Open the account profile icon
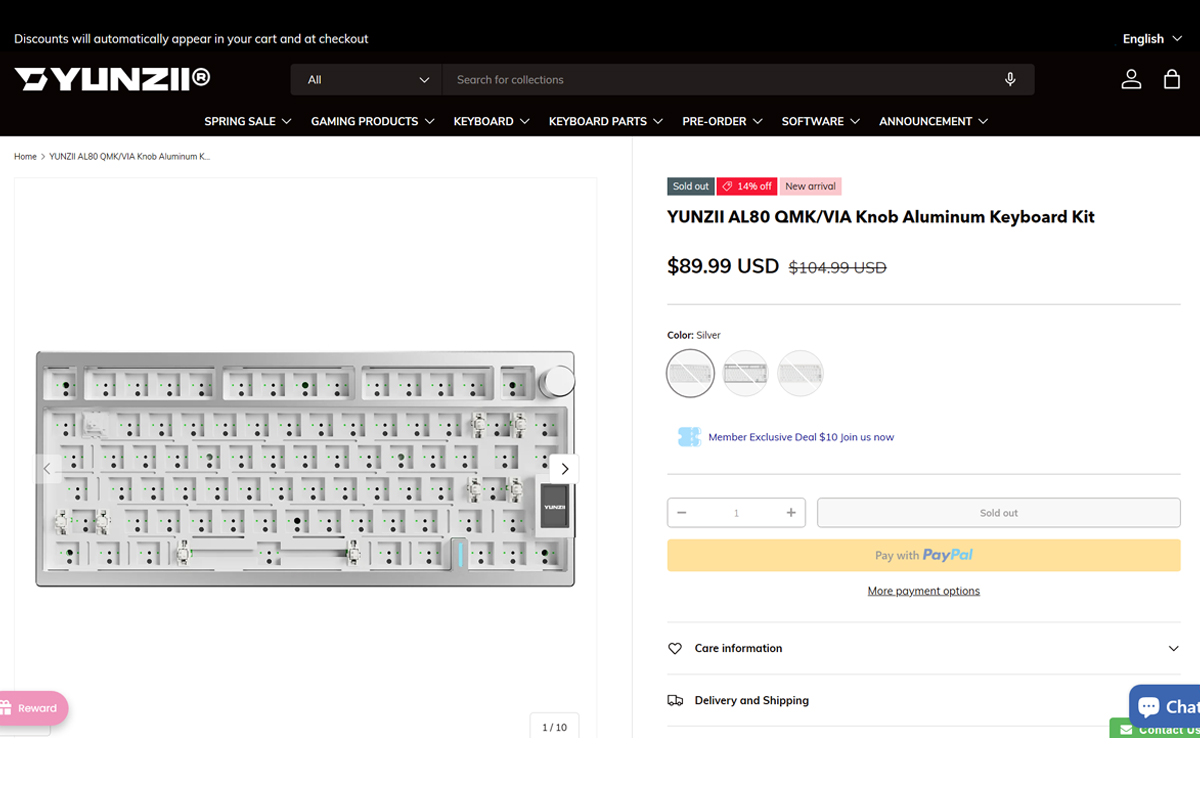The image size is (1200, 800). (1131, 79)
